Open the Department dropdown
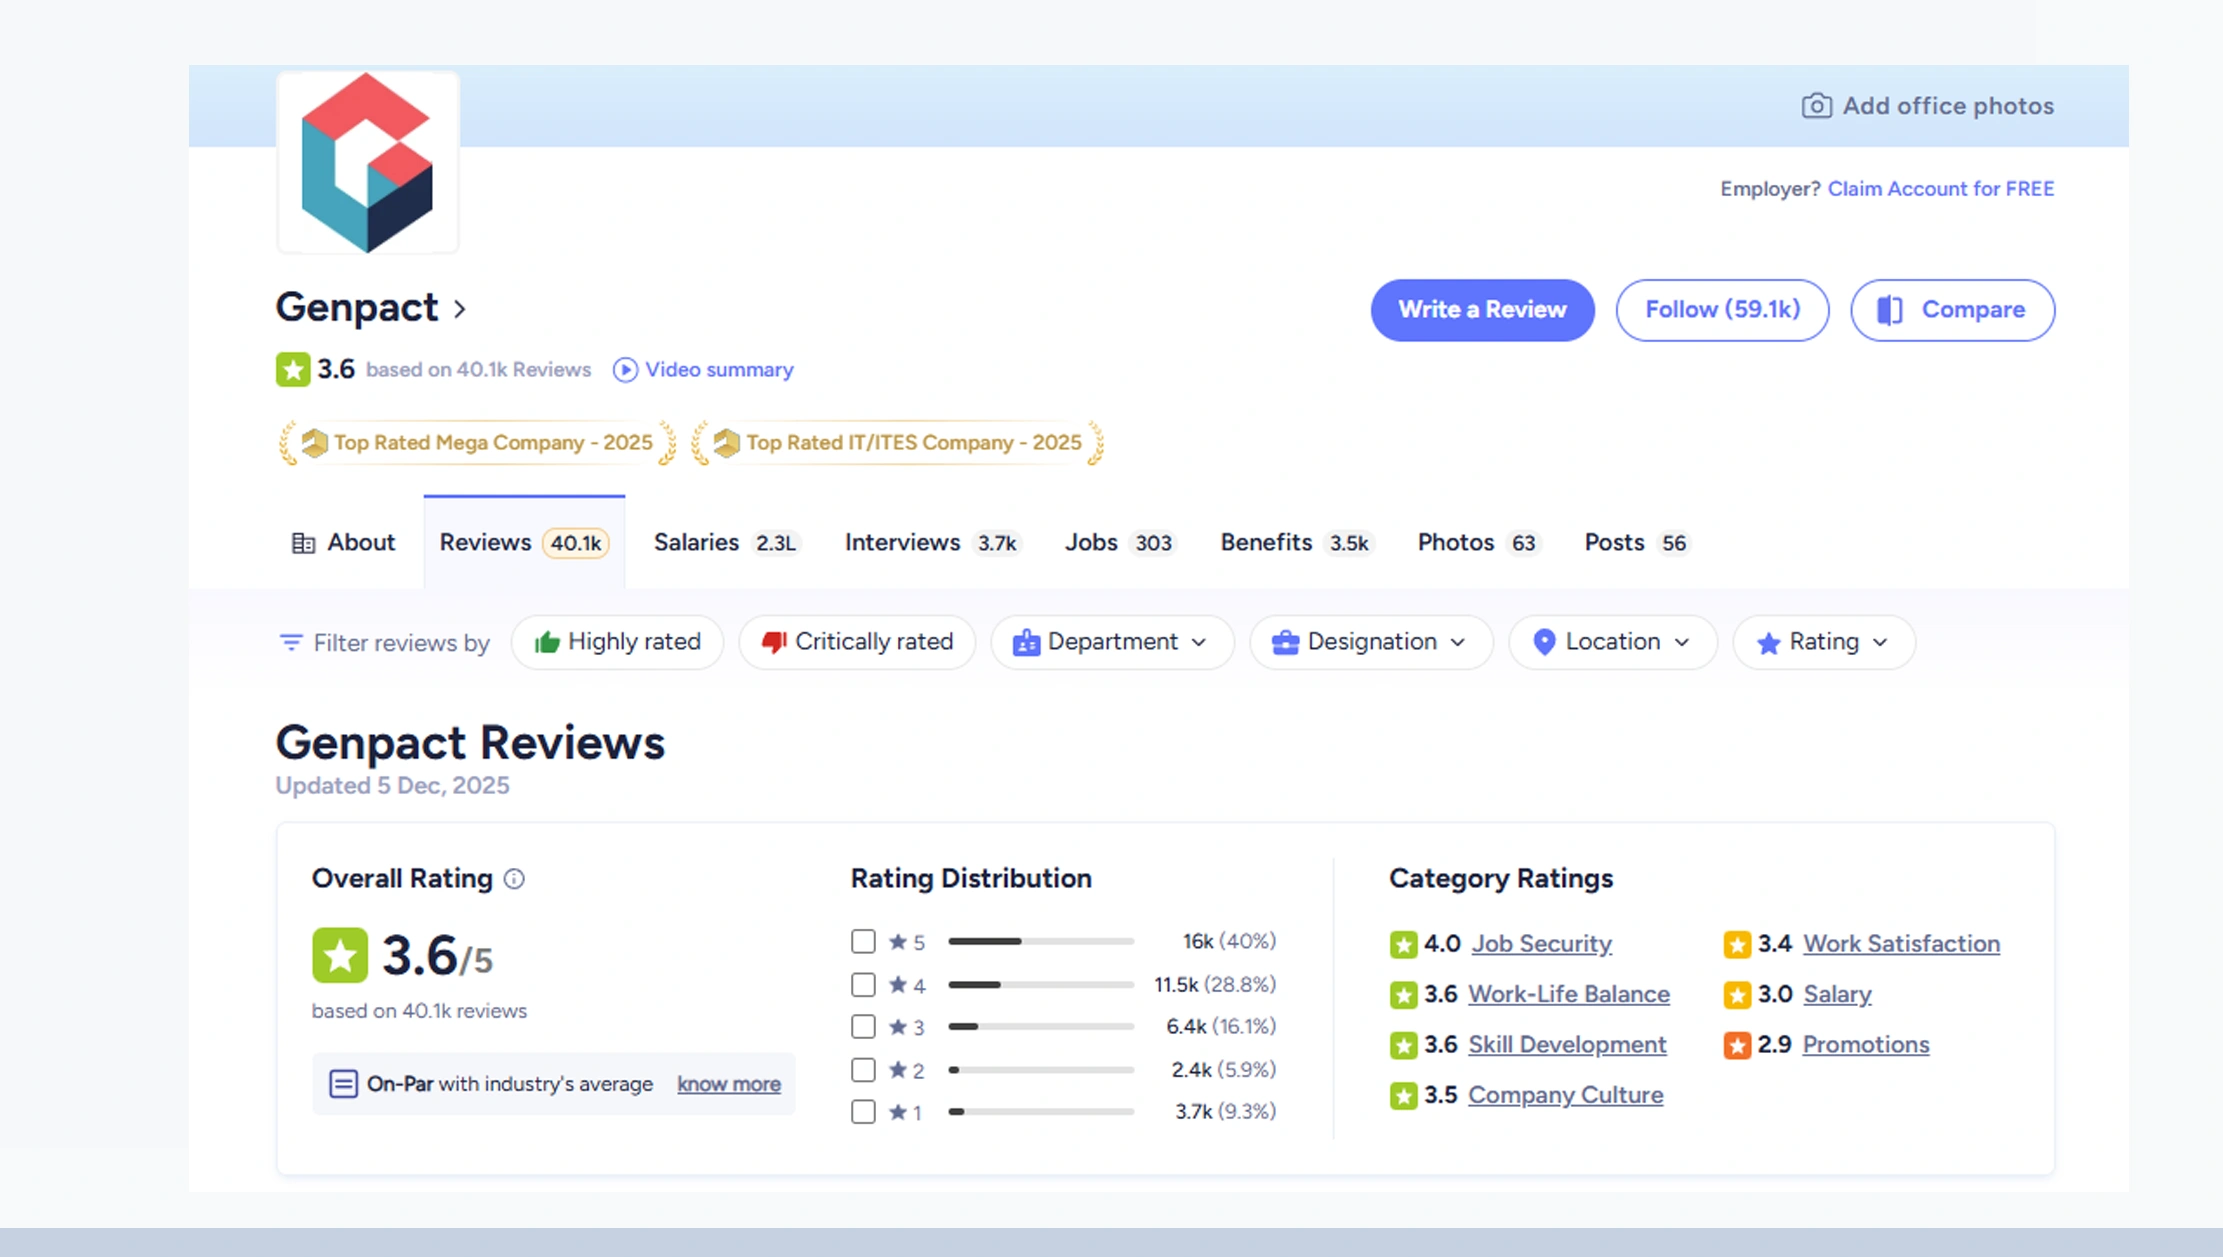 coord(1112,642)
